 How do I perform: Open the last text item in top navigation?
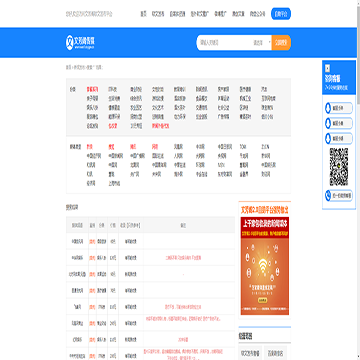point(258,14)
